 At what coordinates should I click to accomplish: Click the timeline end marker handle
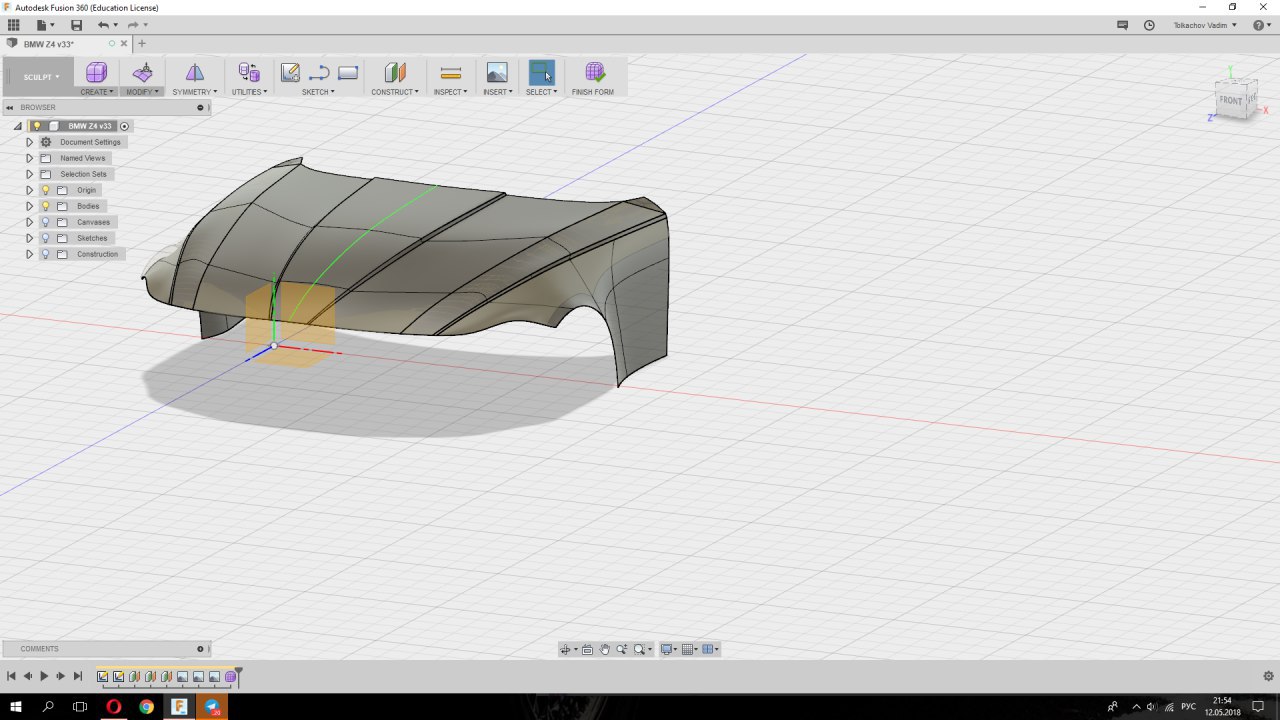tap(238, 676)
